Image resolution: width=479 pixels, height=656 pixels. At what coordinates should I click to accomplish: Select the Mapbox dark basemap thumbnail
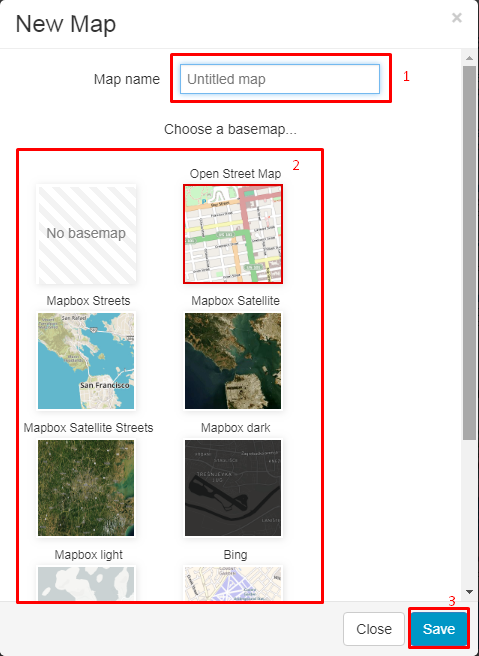233,488
